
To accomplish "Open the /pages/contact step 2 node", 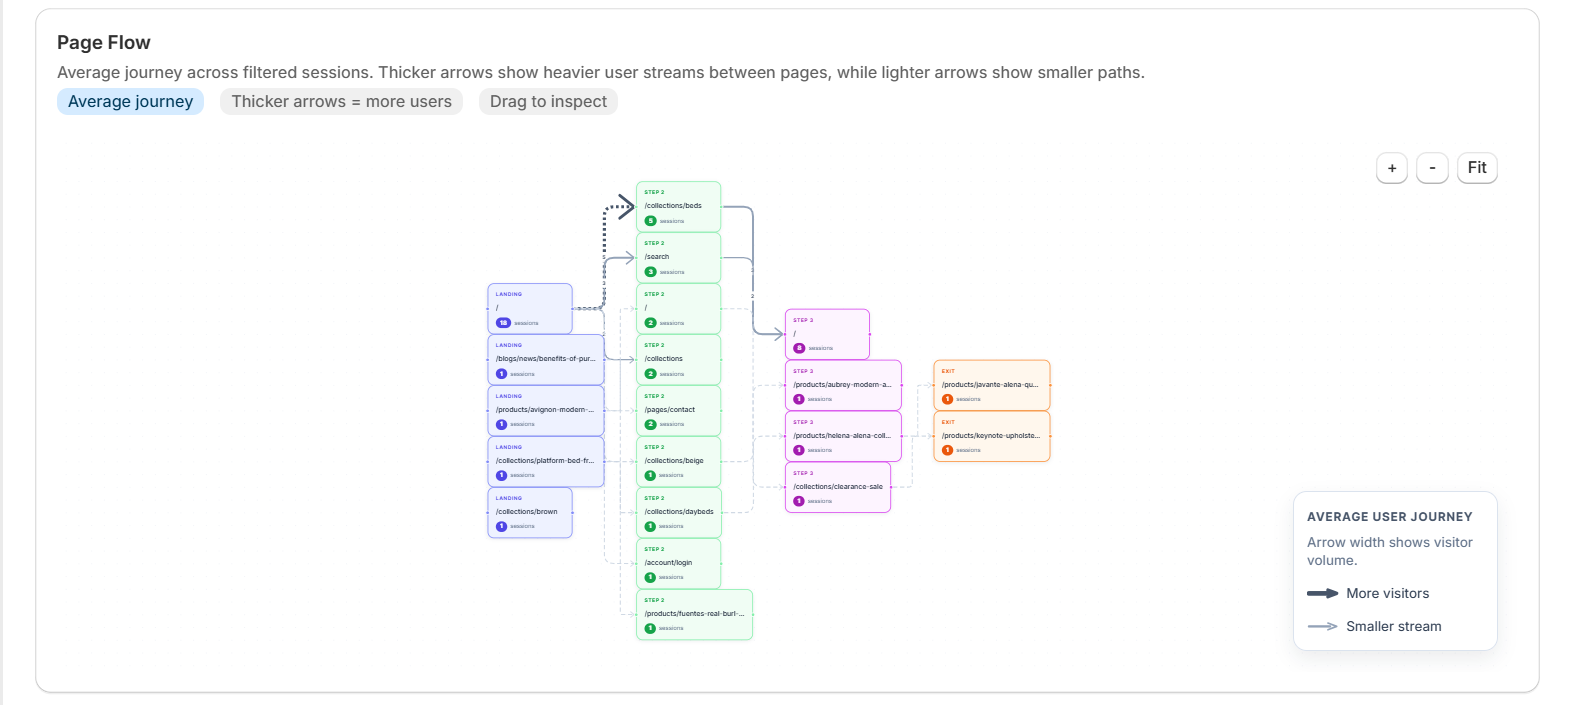I will coord(678,410).
